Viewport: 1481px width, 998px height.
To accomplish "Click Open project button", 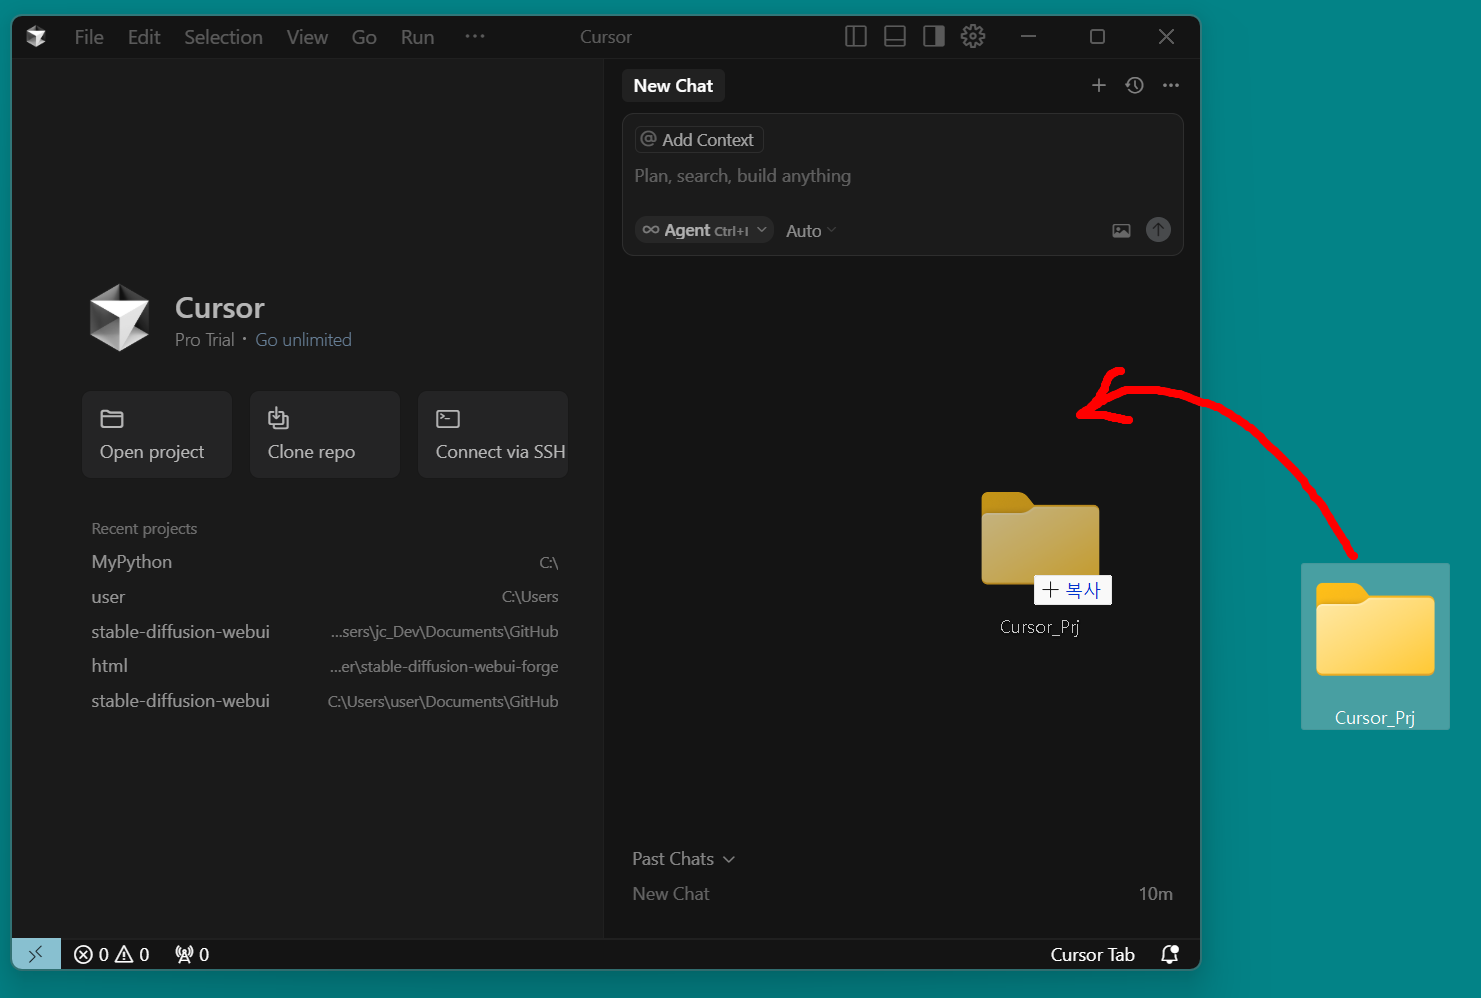I will point(157,434).
